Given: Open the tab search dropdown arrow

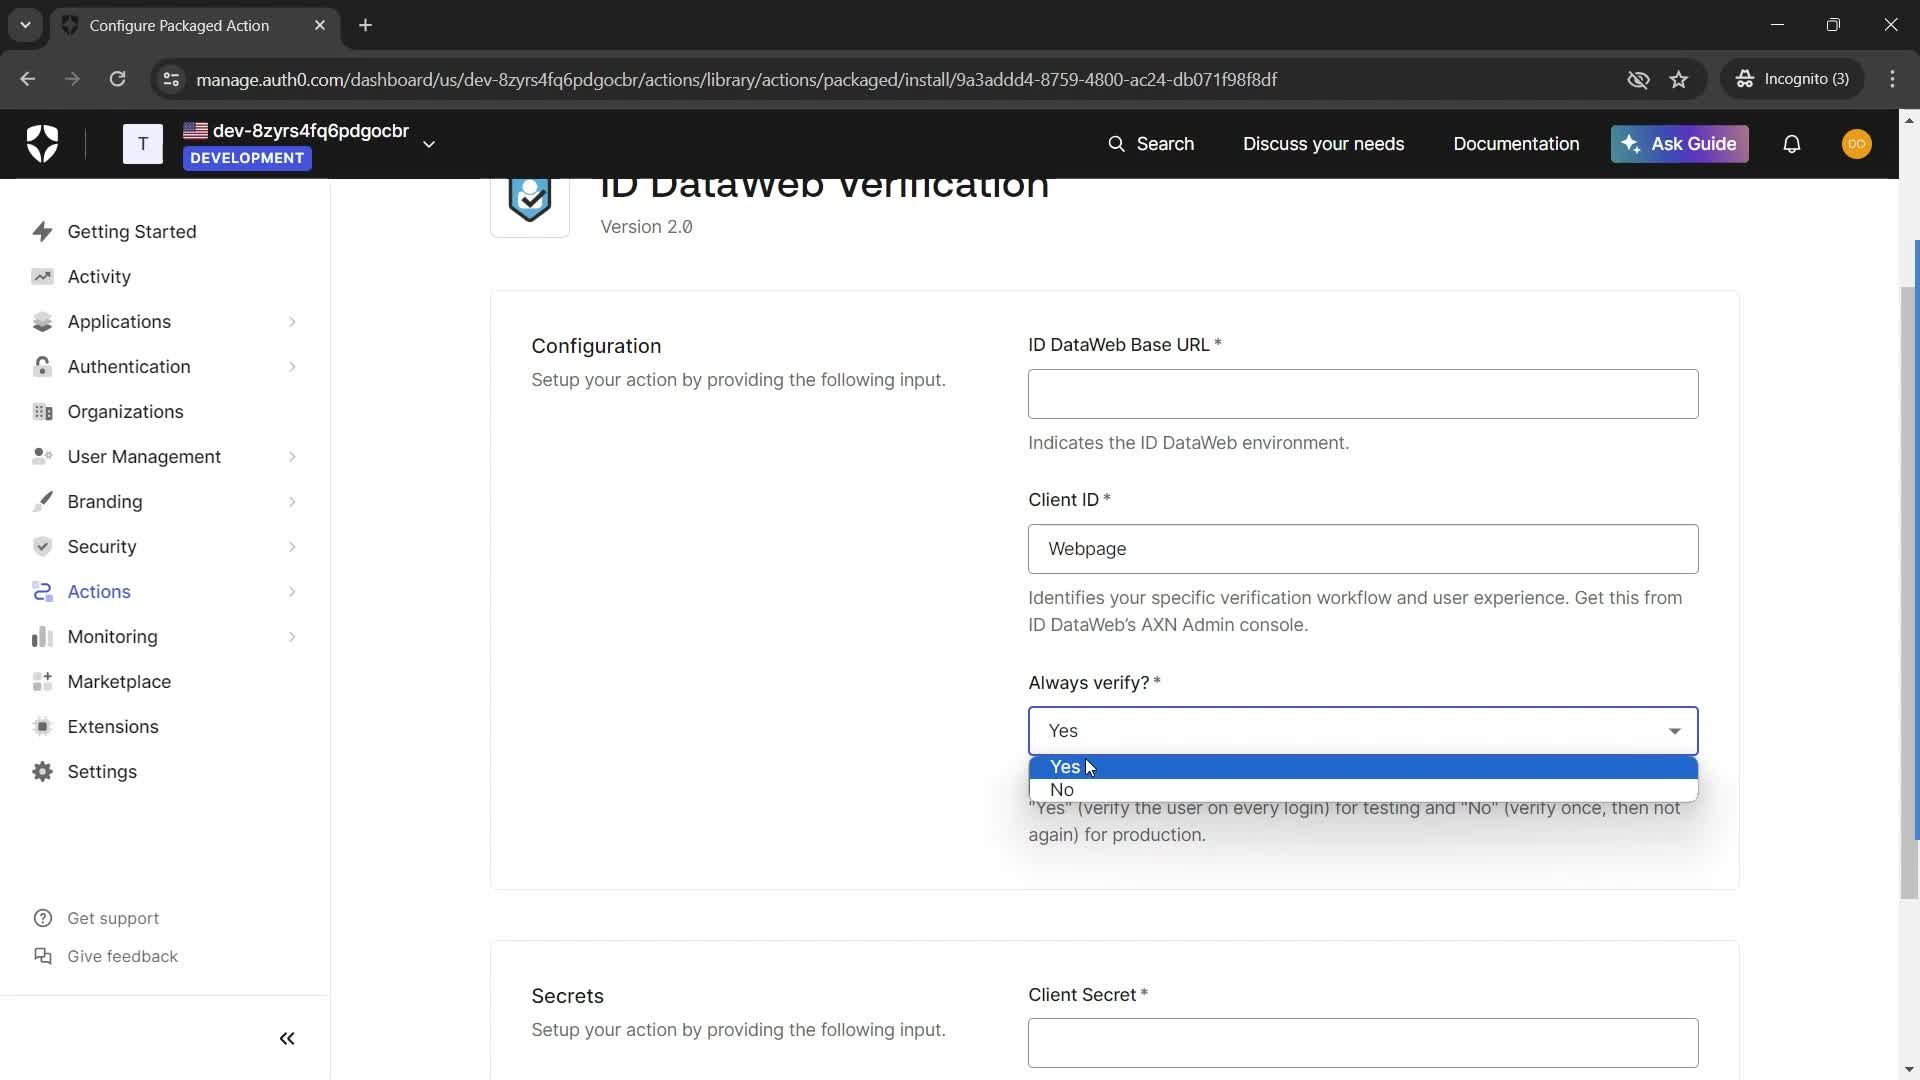Looking at the screenshot, I should pos(25,26).
